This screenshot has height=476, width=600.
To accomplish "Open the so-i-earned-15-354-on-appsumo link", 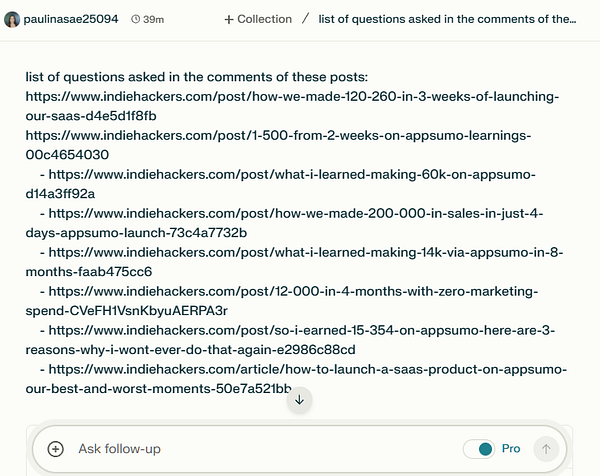I will 300,330.
